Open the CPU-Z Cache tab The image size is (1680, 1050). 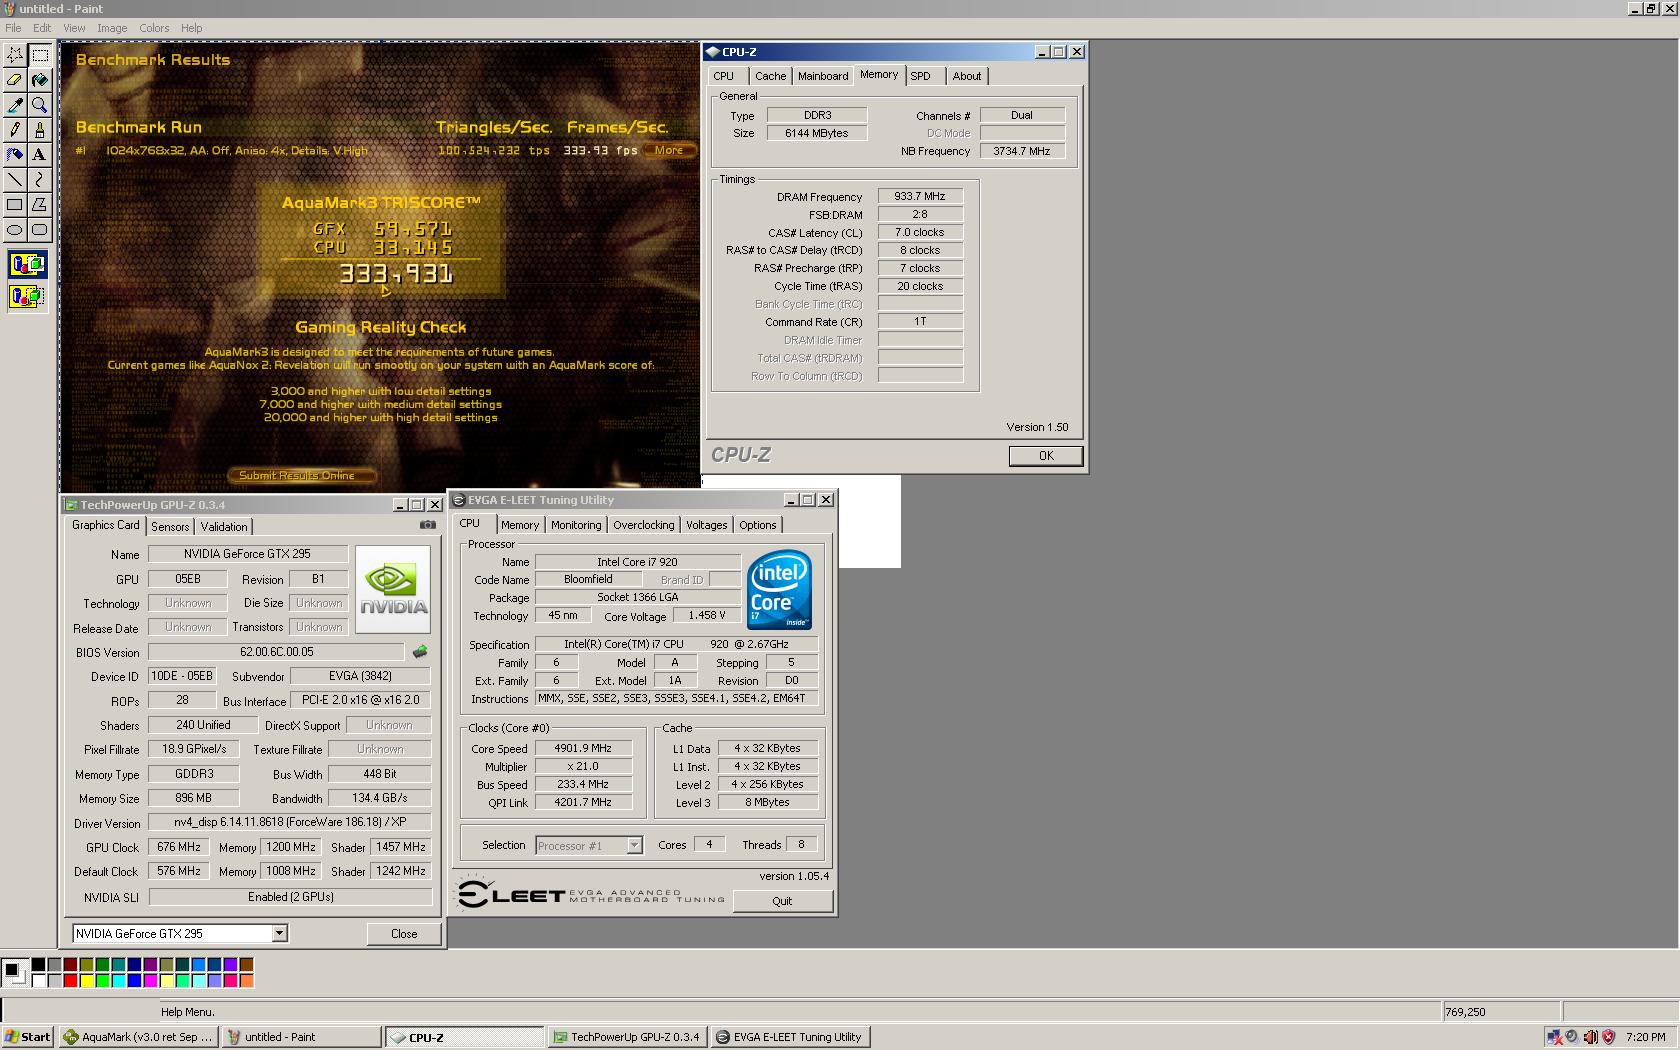coord(770,76)
